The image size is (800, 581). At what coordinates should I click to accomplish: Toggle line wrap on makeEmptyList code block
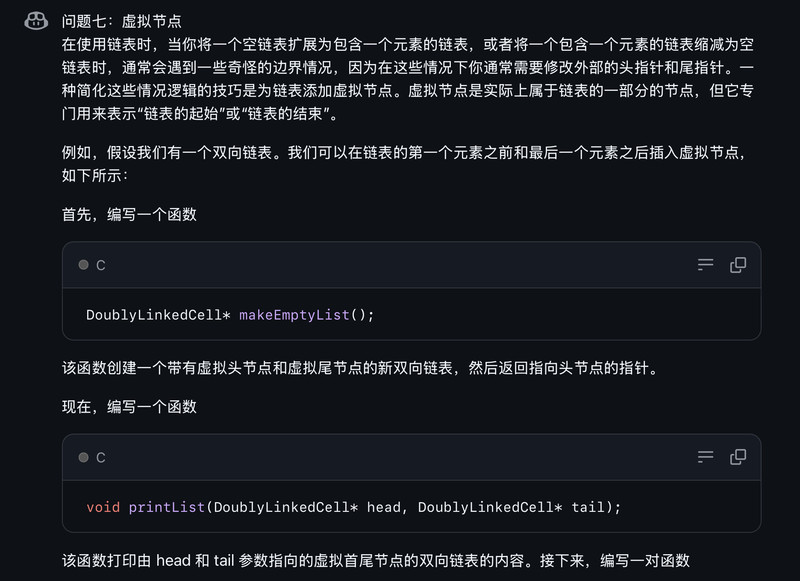(706, 265)
